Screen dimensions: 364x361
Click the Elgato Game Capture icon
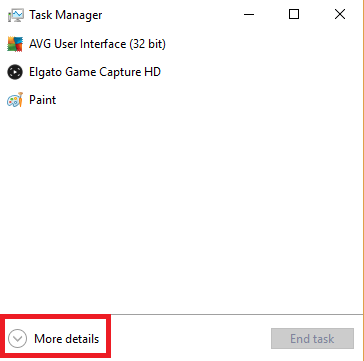point(15,72)
